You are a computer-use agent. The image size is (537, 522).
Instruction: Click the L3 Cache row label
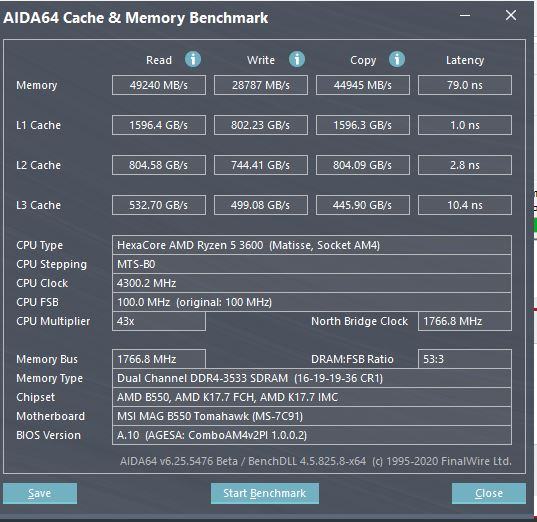38,205
